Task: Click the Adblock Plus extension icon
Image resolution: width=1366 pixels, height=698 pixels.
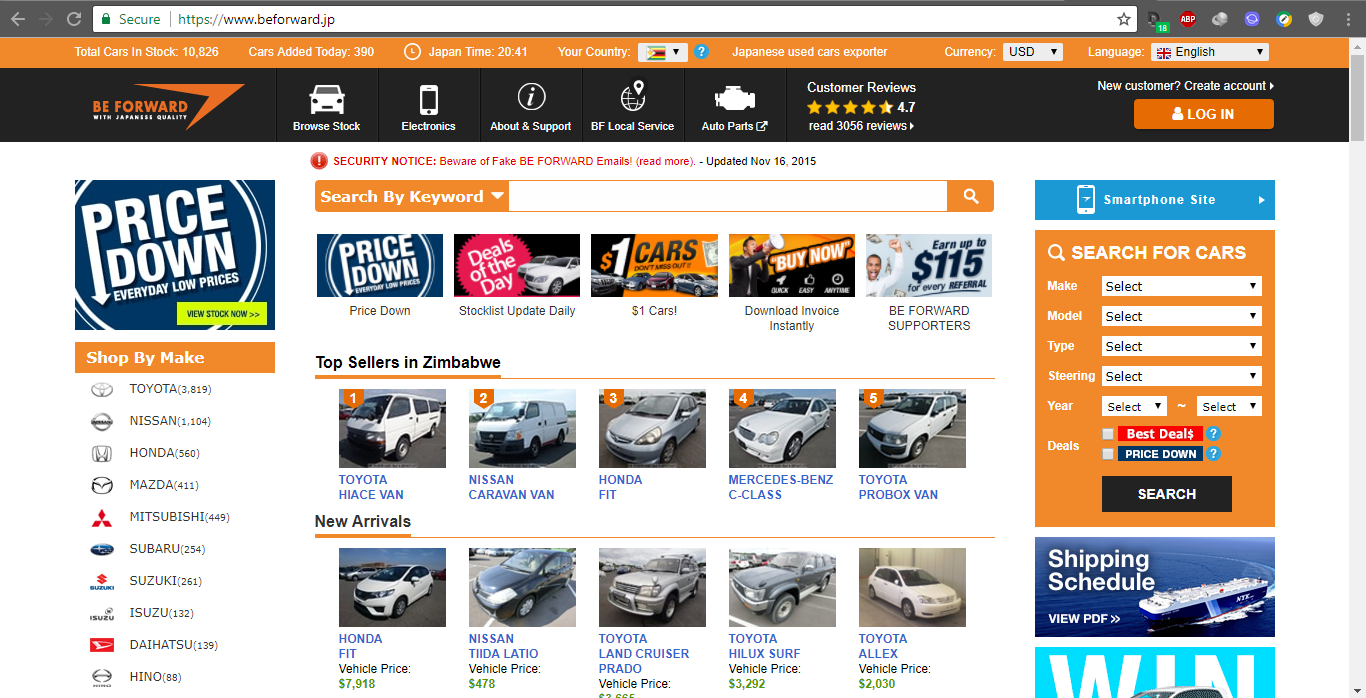Action: pos(1187,19)
